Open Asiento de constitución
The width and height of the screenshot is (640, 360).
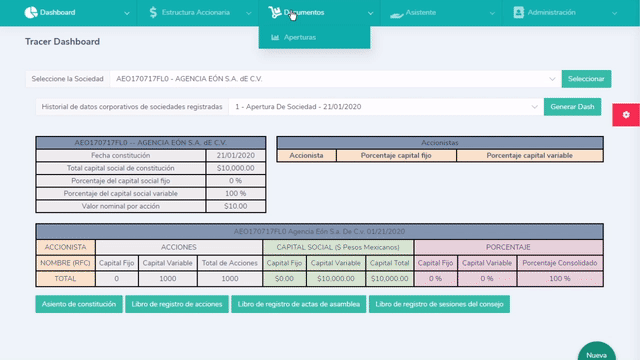[x=79, y=304]
